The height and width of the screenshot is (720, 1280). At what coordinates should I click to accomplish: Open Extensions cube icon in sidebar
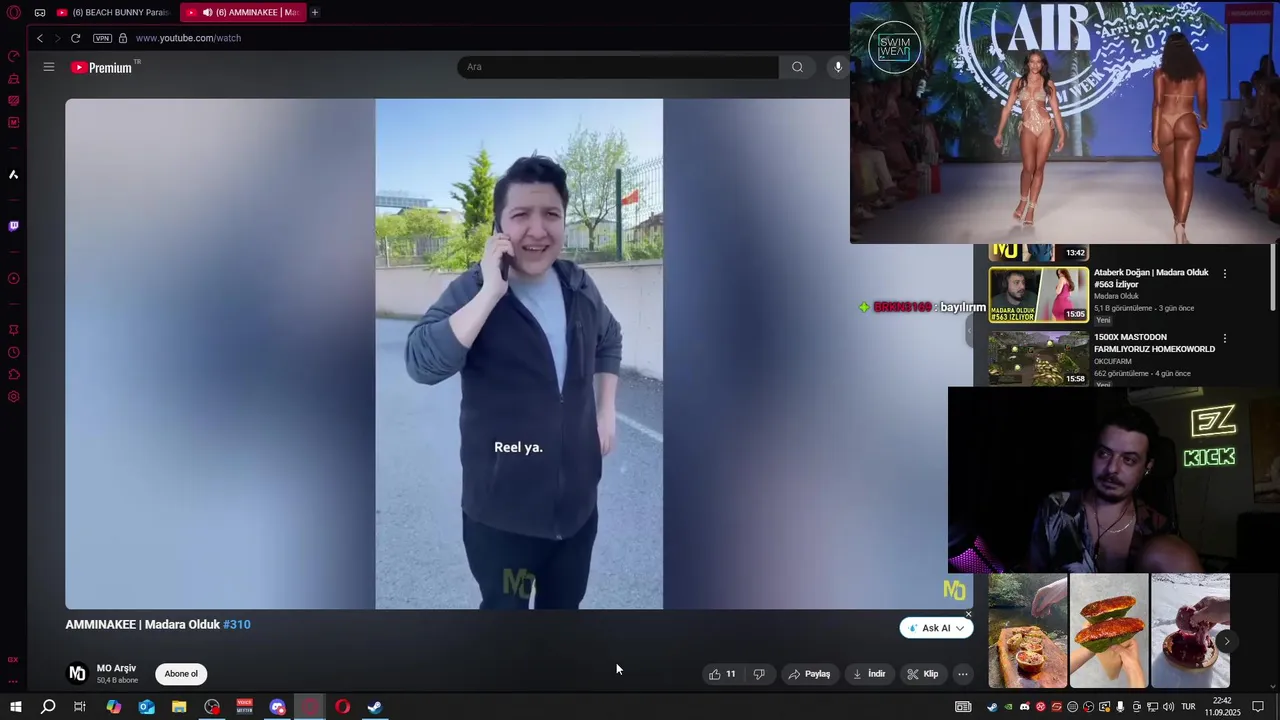[14, 374]
